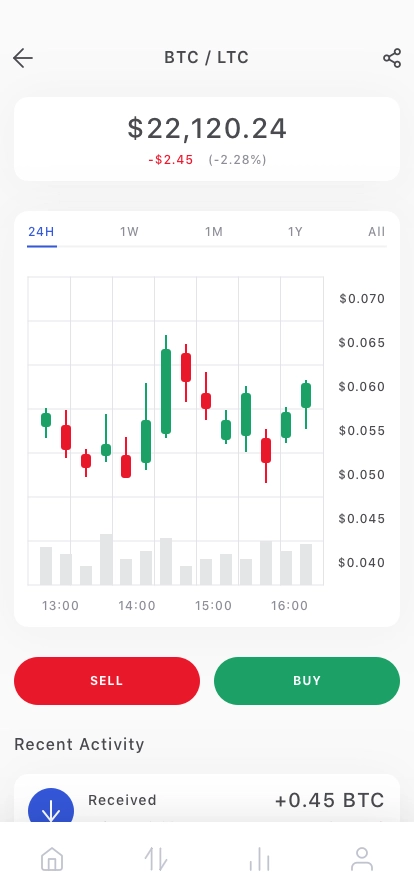
Task: Tap the red SELL button
Action: click(x=107, y=681)
